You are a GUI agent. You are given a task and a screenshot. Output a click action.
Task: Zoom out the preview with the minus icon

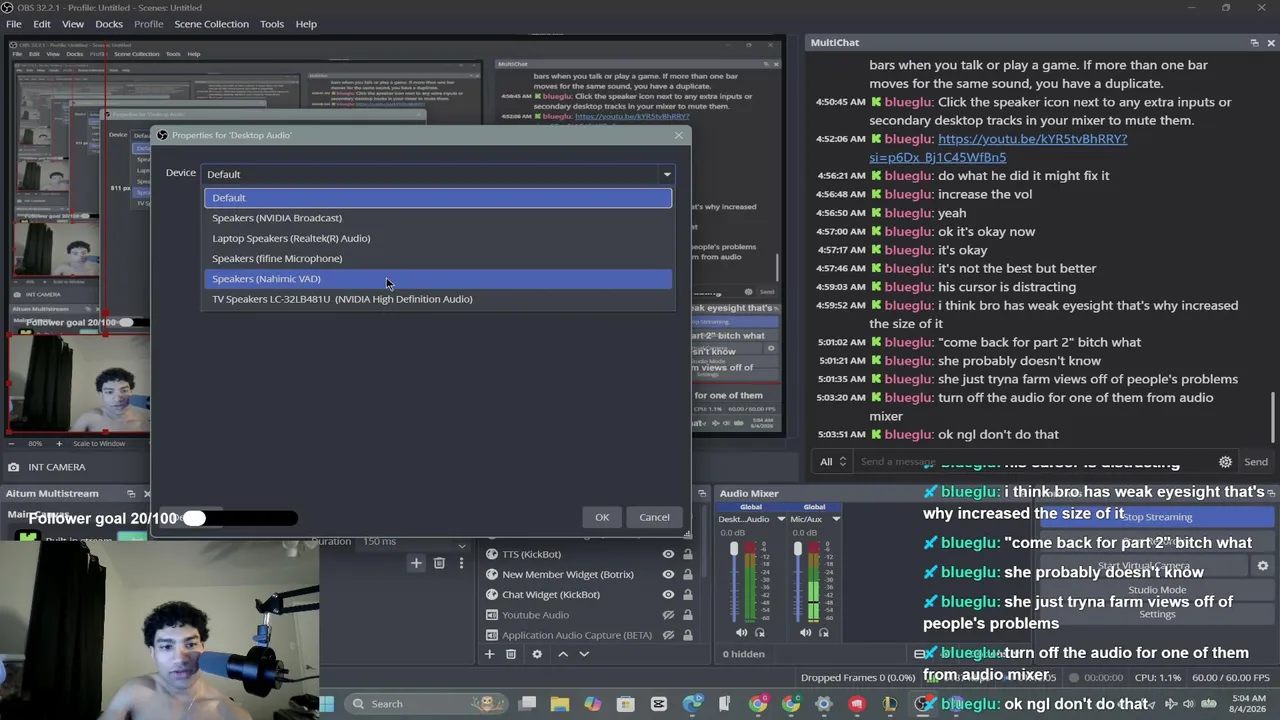coord(12,443)
